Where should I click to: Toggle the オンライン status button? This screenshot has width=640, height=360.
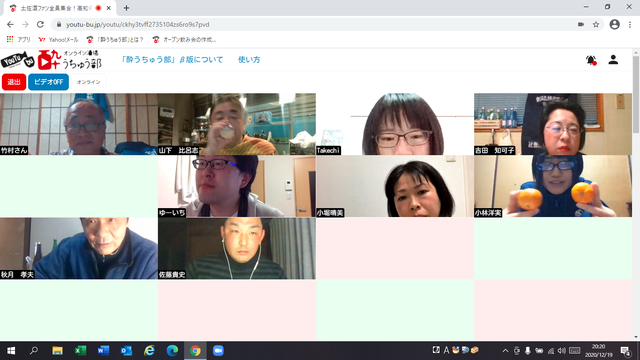point(89,82)
